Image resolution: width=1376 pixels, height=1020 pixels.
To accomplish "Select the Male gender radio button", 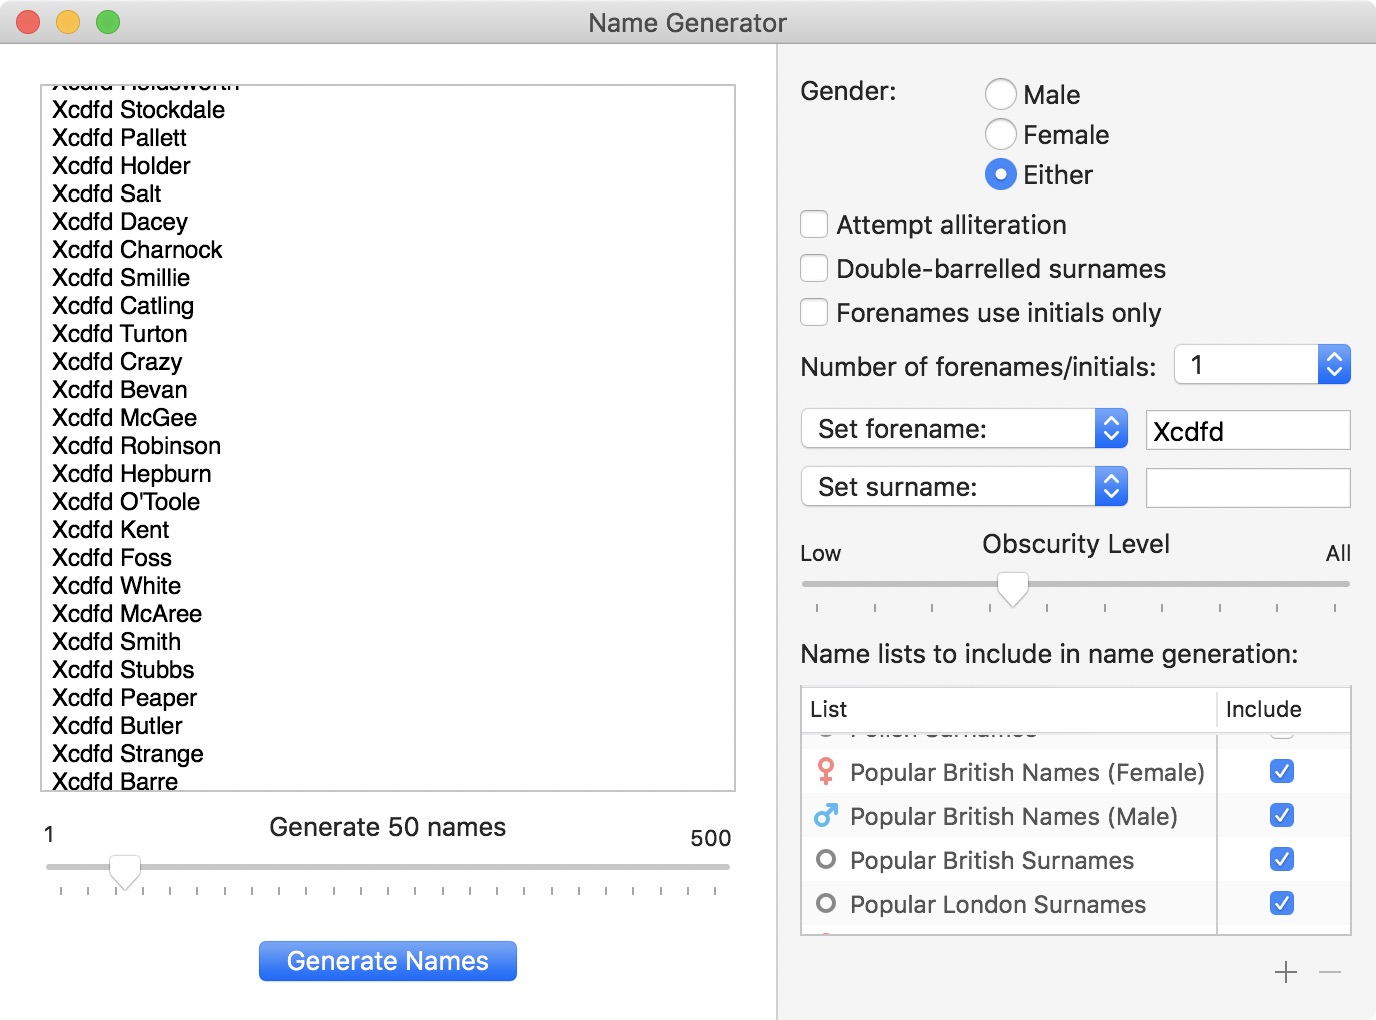I will point(1001,94).
